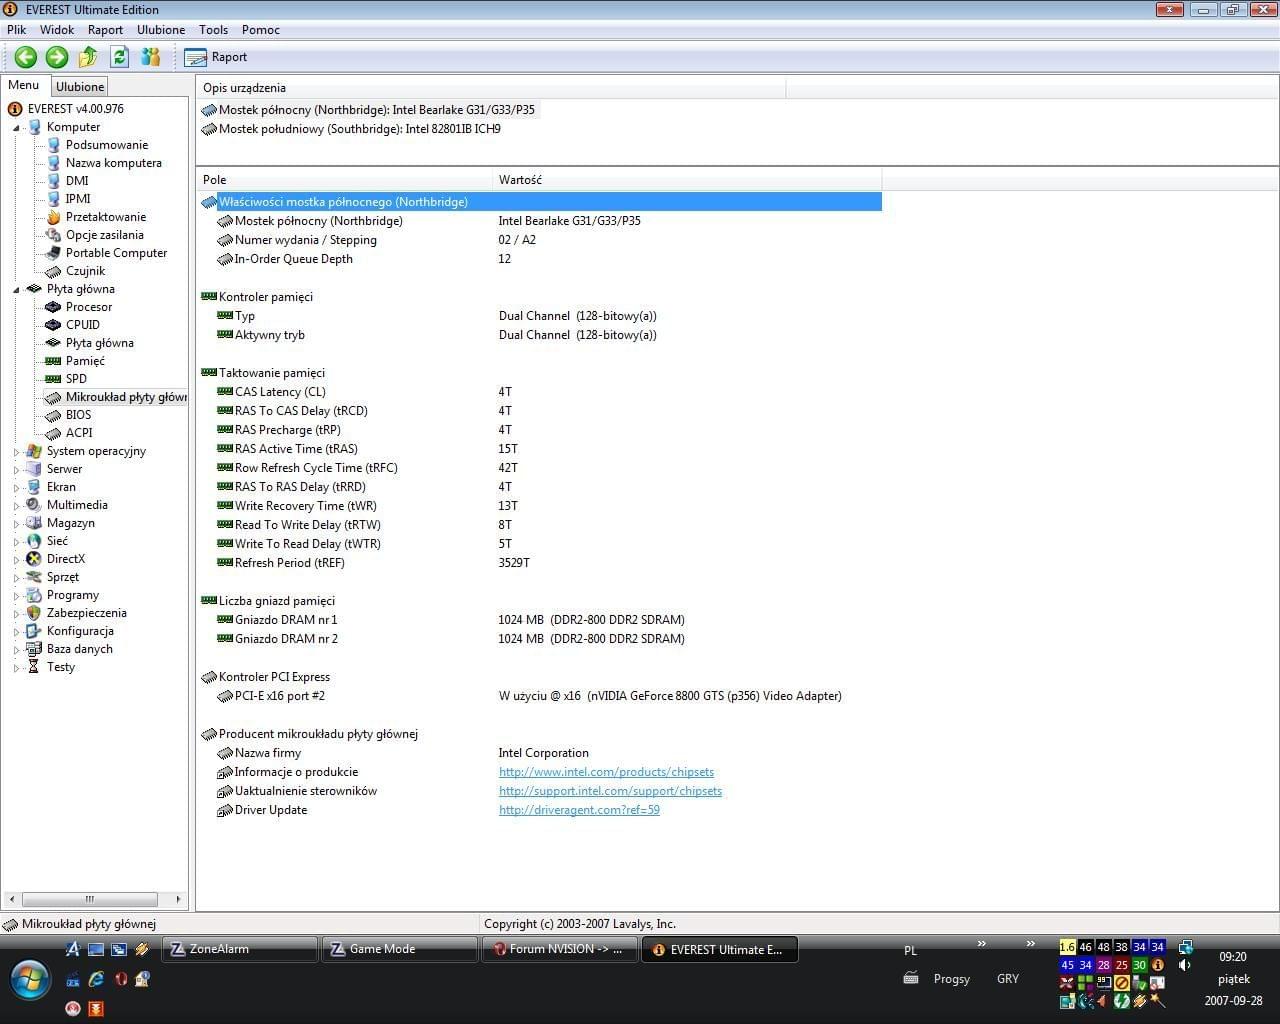
Task: Click the Refresh toolbar icon
Action: [x=120, y=57]
